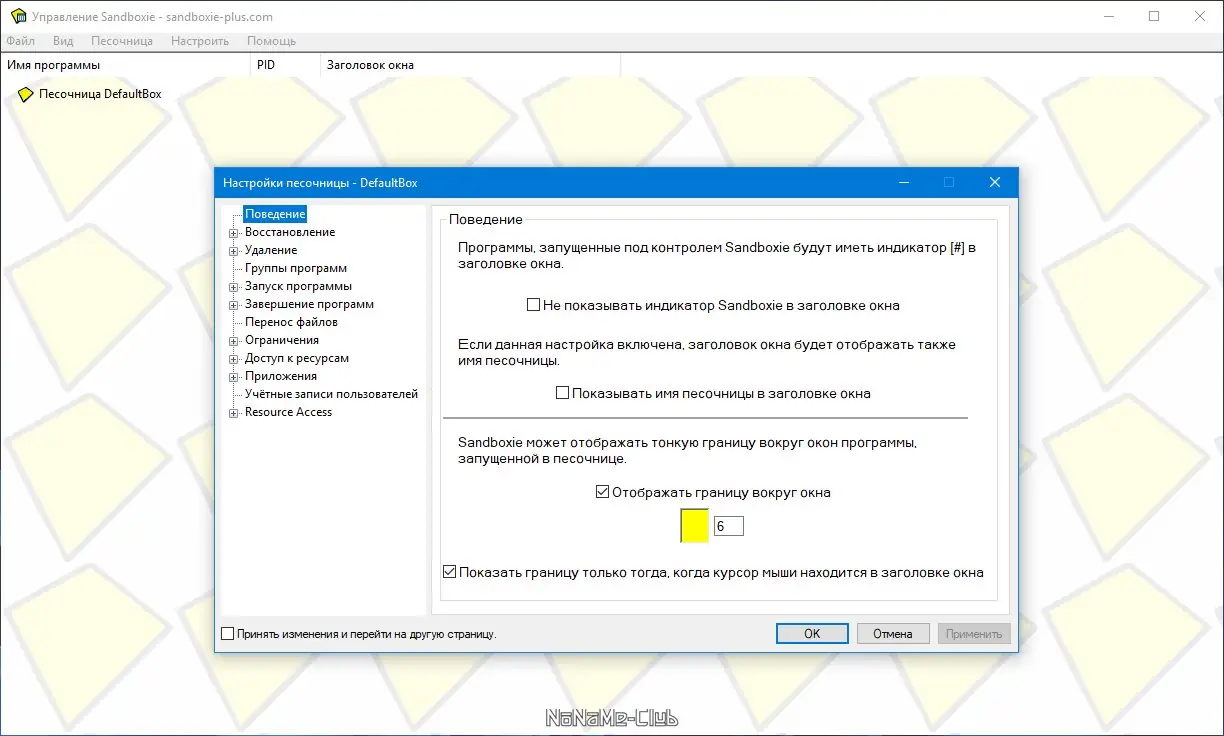Minimize the Управление Sandboxie main window
The height and width of the screenshot is (736, 1224).
point(1108,16)
